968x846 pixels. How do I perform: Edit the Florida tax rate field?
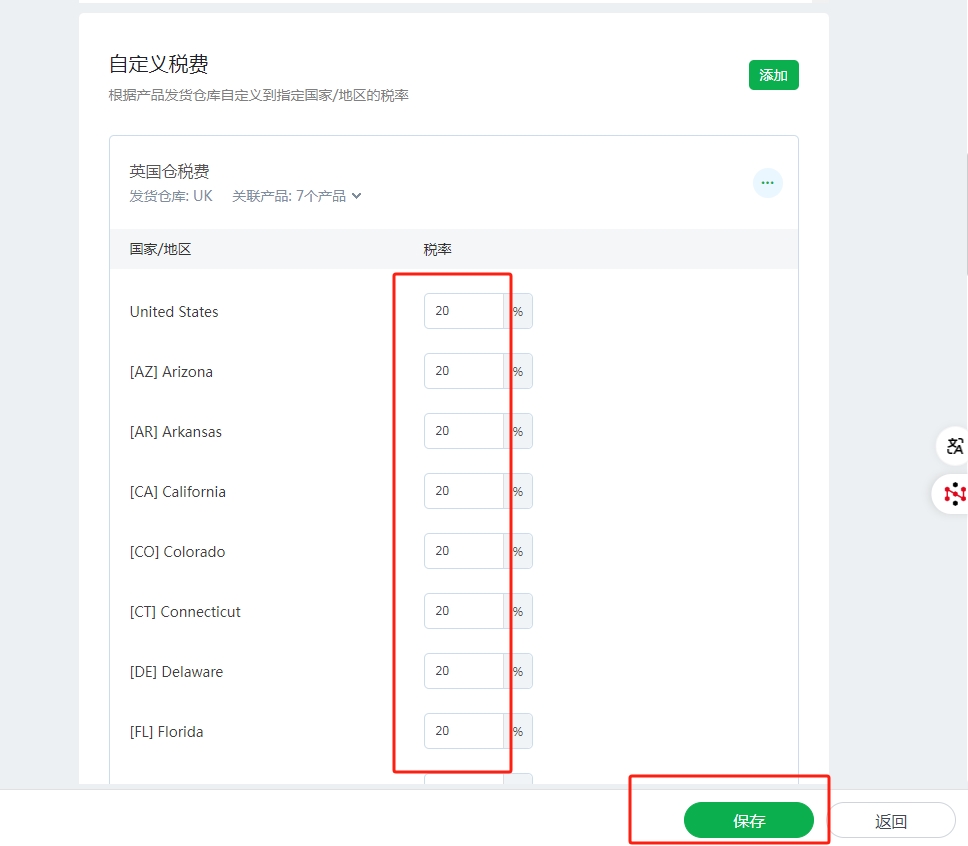[x=464, y=731]
